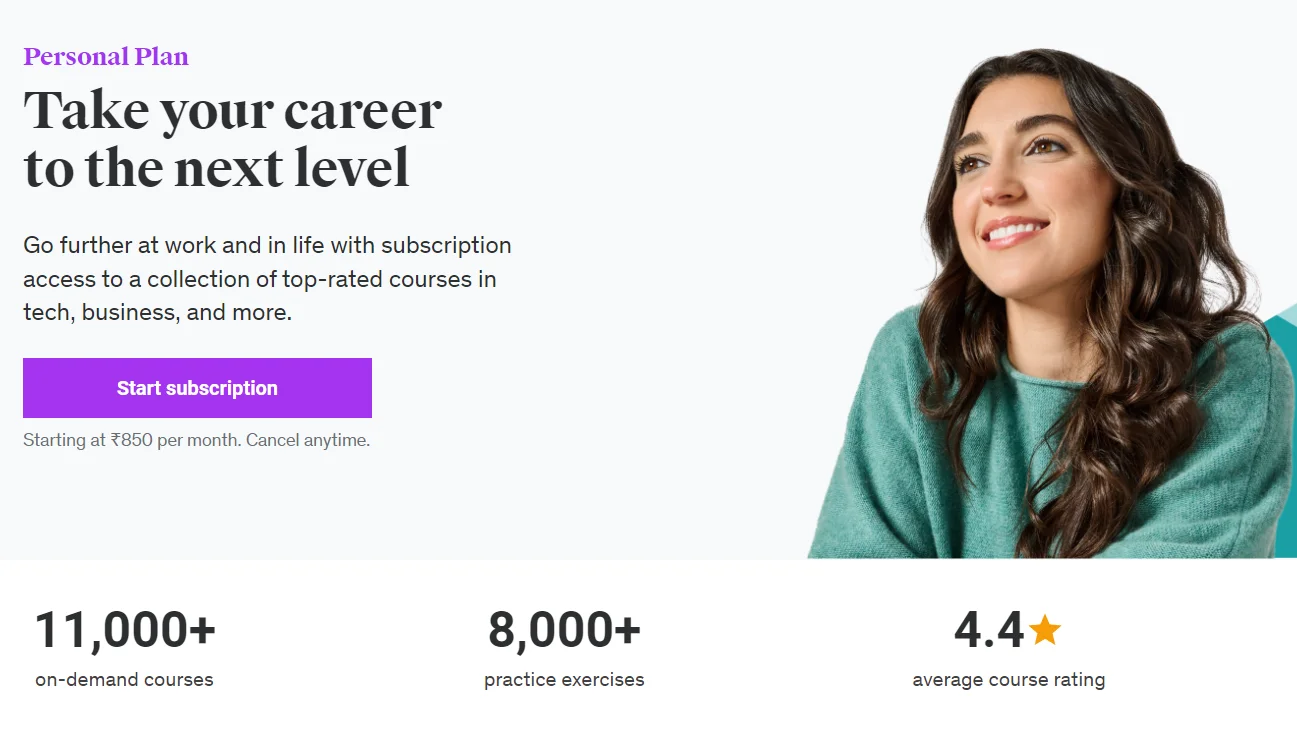Click the to the next level heading line
The height and width of the screenshot is (747, 1297).
point(216,167)
